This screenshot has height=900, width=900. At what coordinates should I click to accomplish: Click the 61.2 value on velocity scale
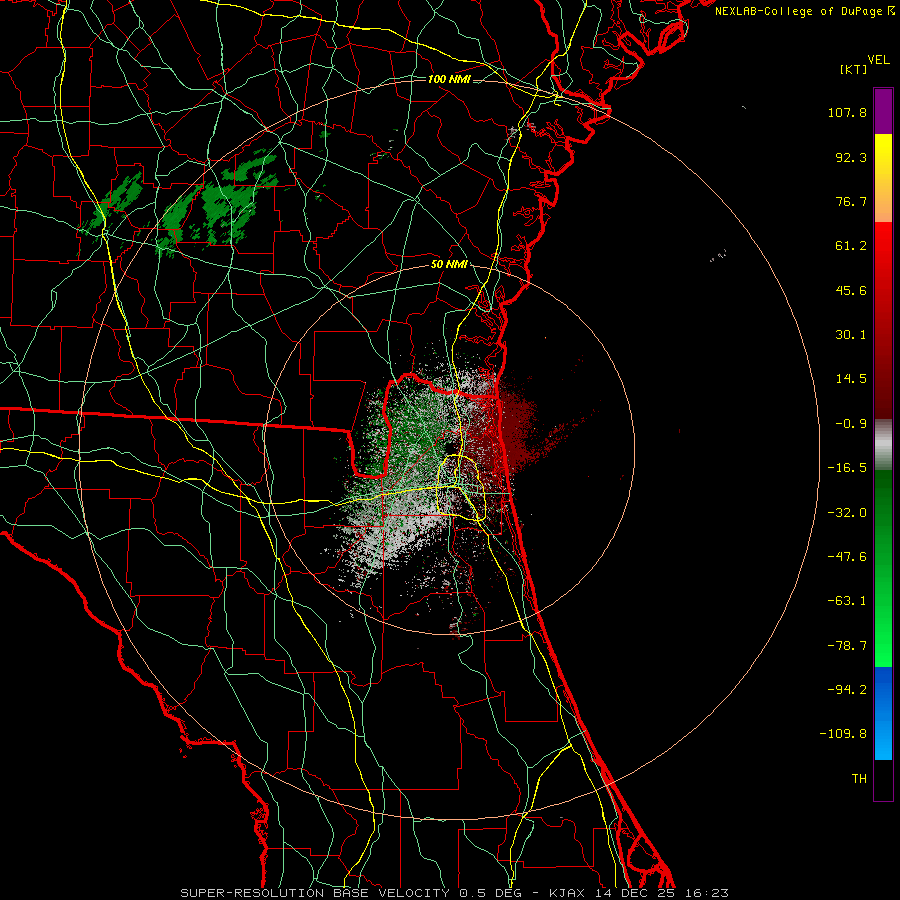[x=851, y=246]
